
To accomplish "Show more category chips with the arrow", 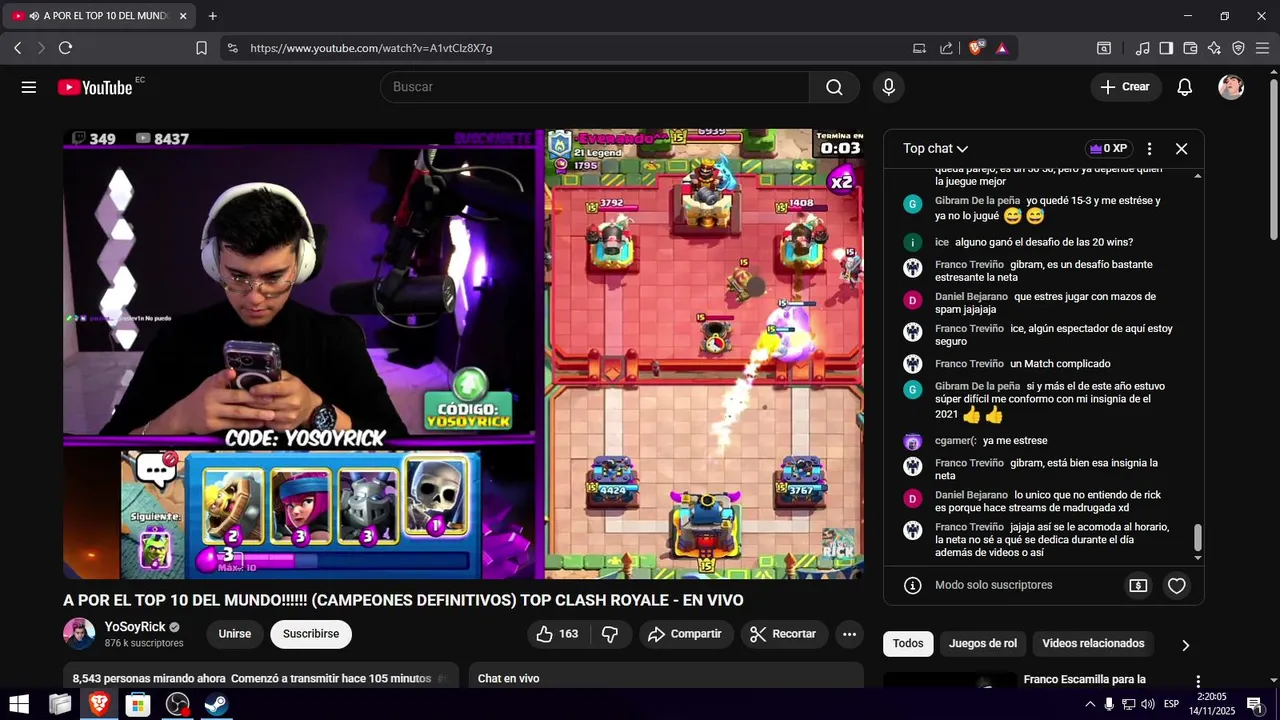I will 1185,645.
